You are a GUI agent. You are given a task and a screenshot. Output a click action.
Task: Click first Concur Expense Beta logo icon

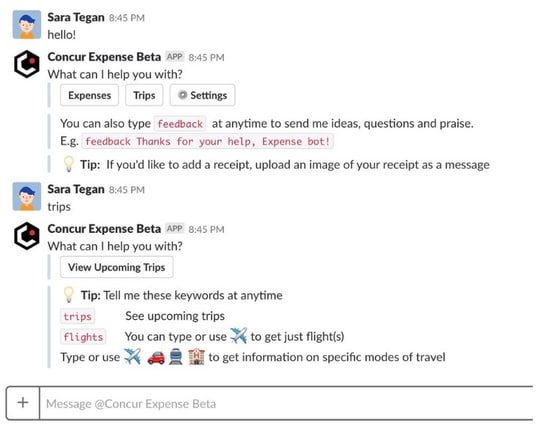coord(27,64)
